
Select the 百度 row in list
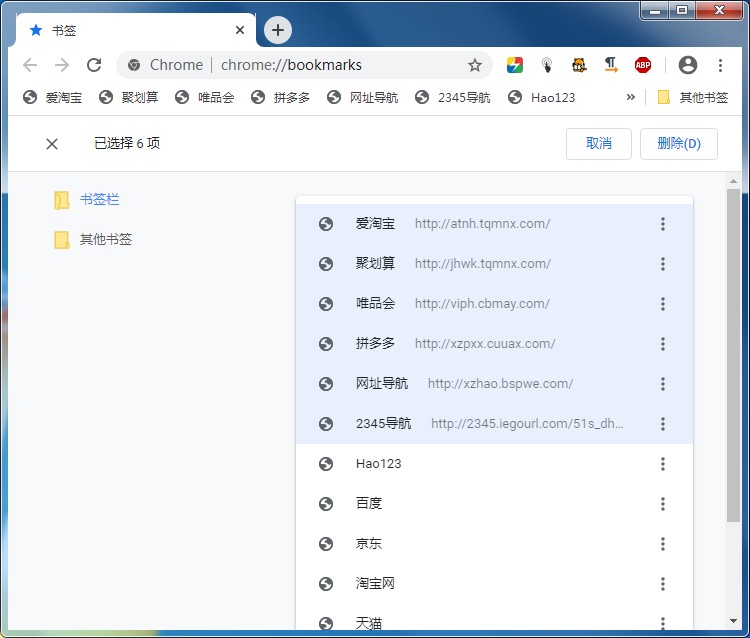(x=494, y=504)
